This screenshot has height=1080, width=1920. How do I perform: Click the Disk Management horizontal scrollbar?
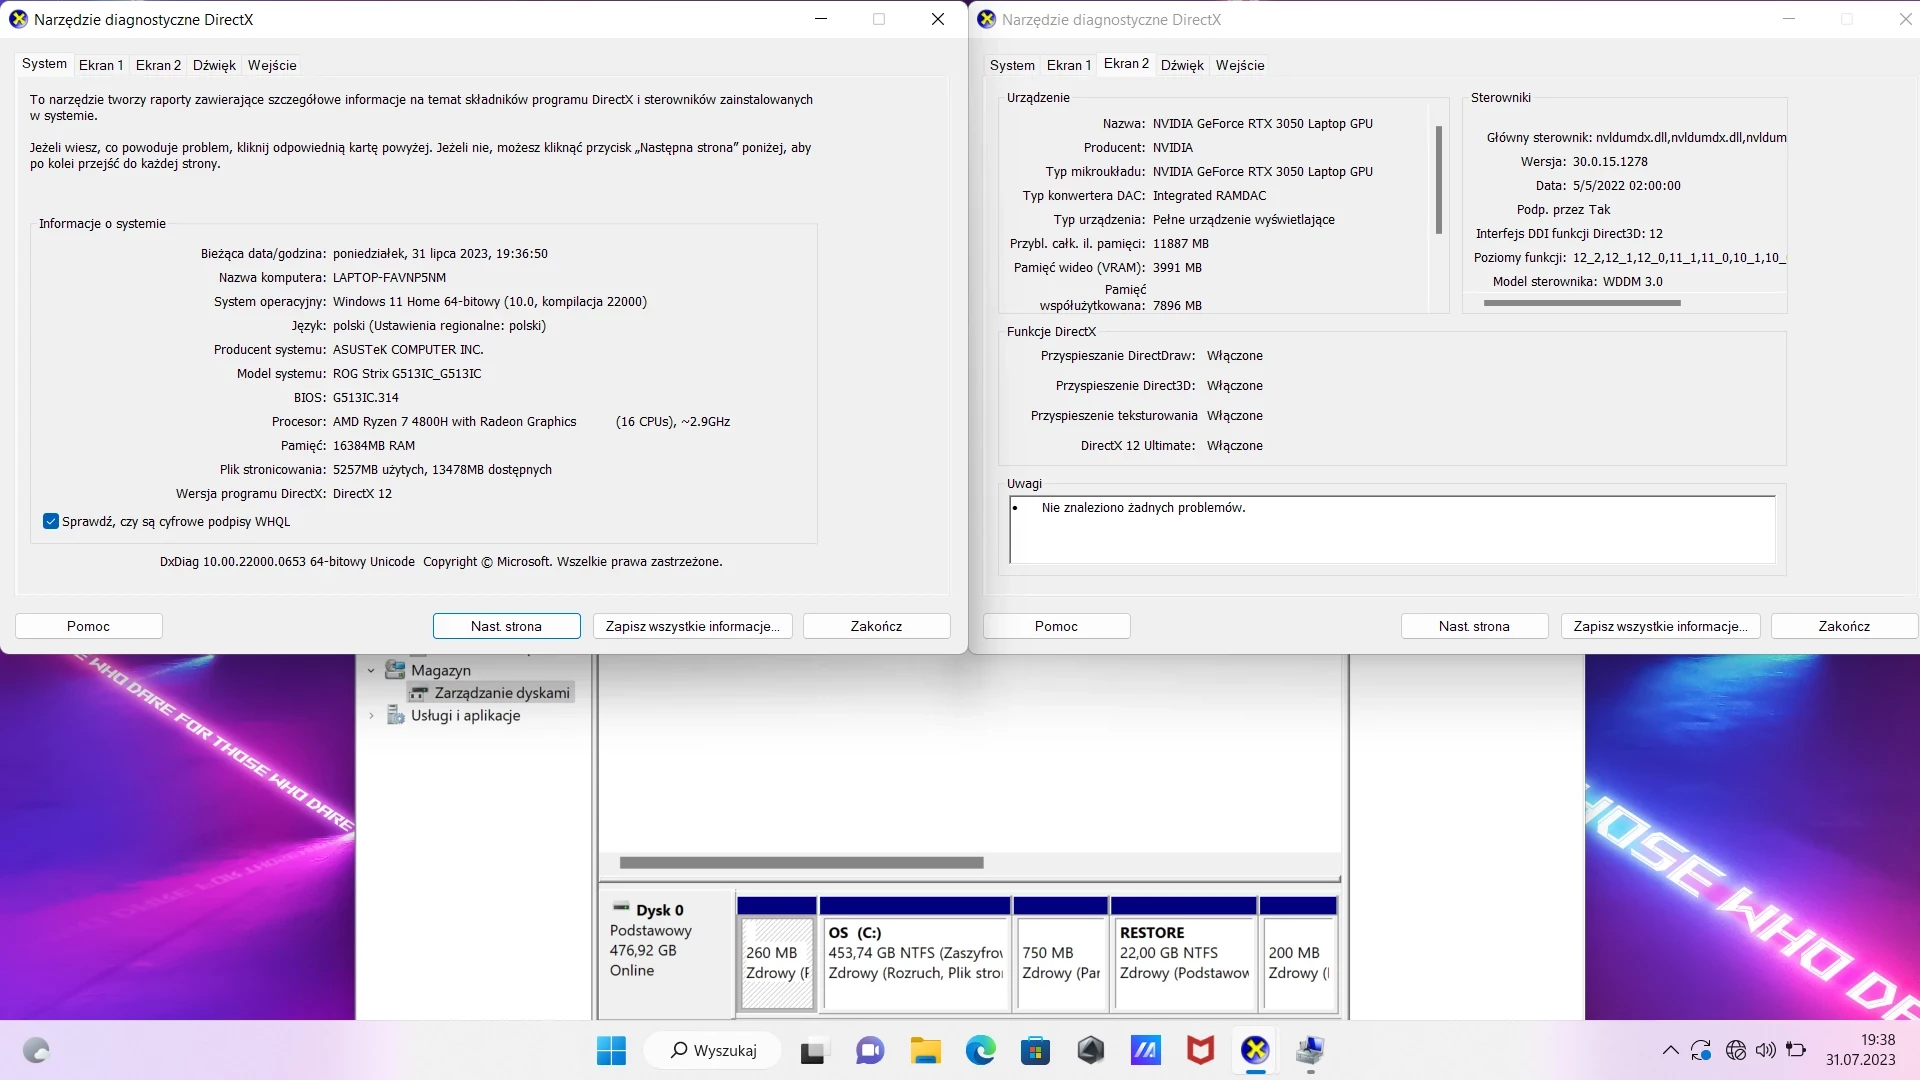point(801,862)
